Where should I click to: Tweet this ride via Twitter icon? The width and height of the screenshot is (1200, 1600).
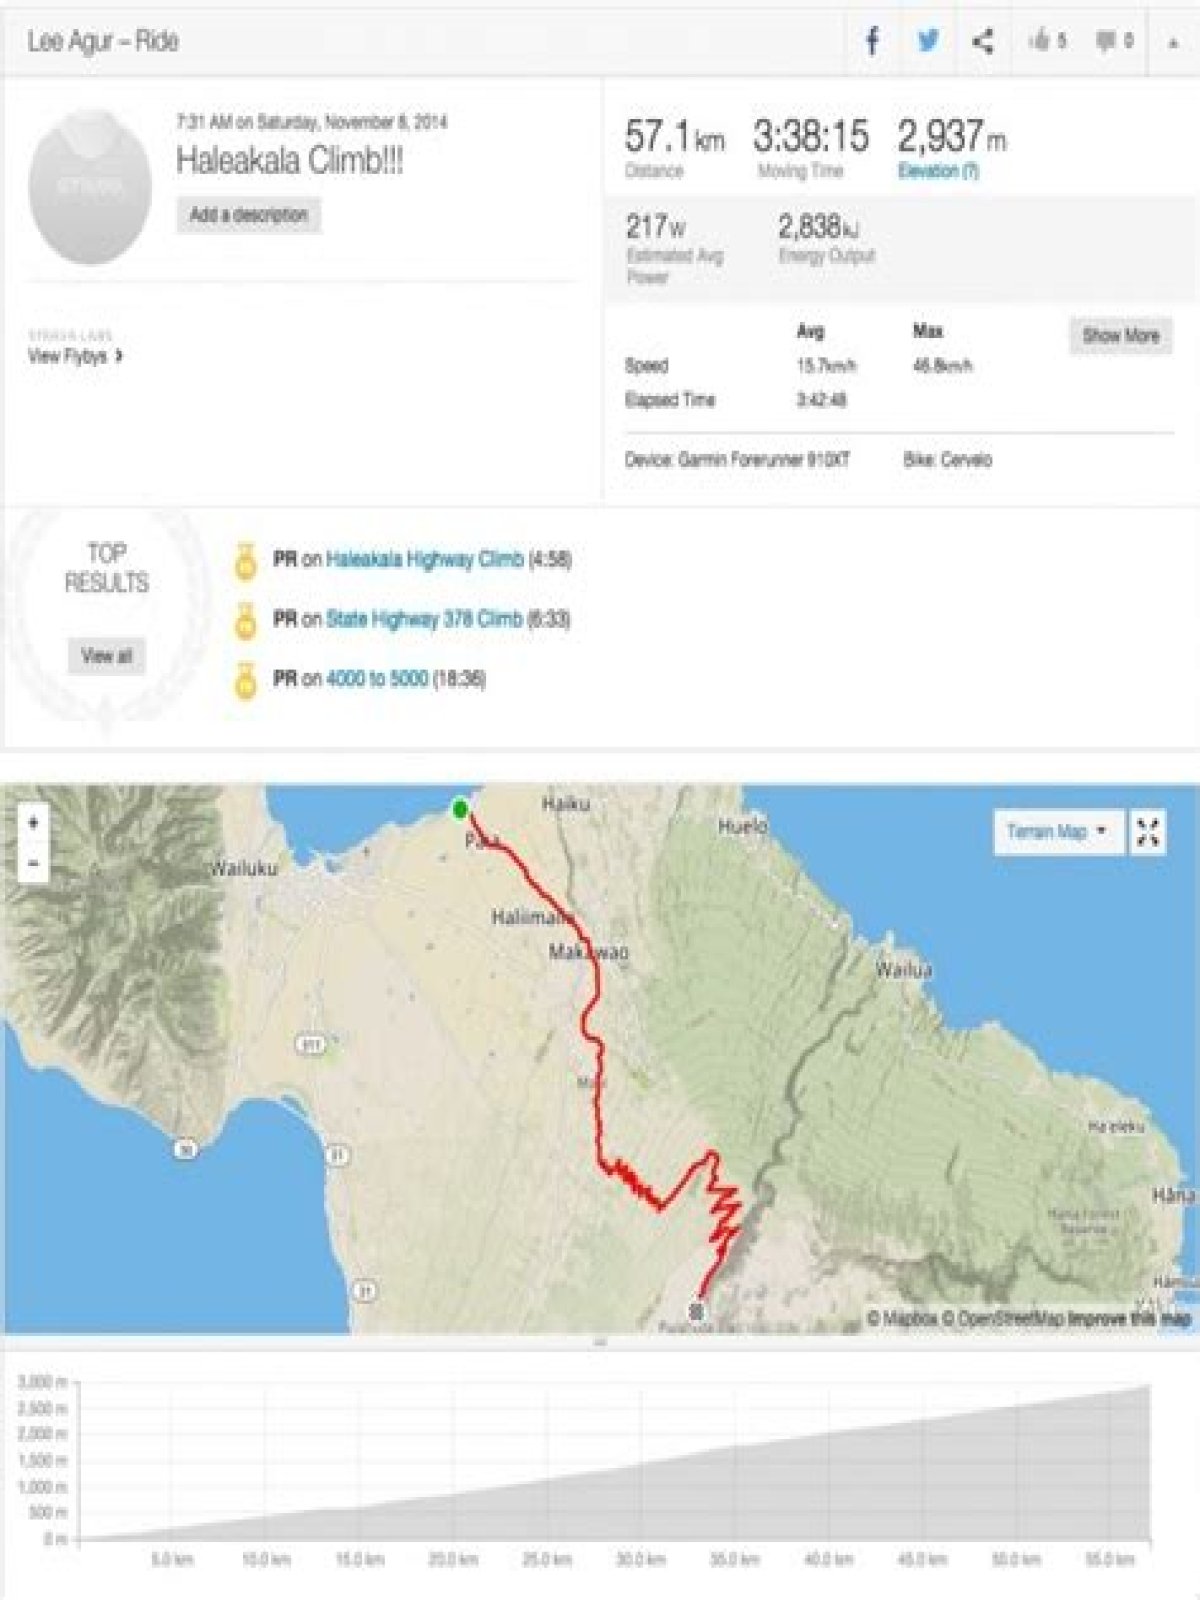click(928, 41)
